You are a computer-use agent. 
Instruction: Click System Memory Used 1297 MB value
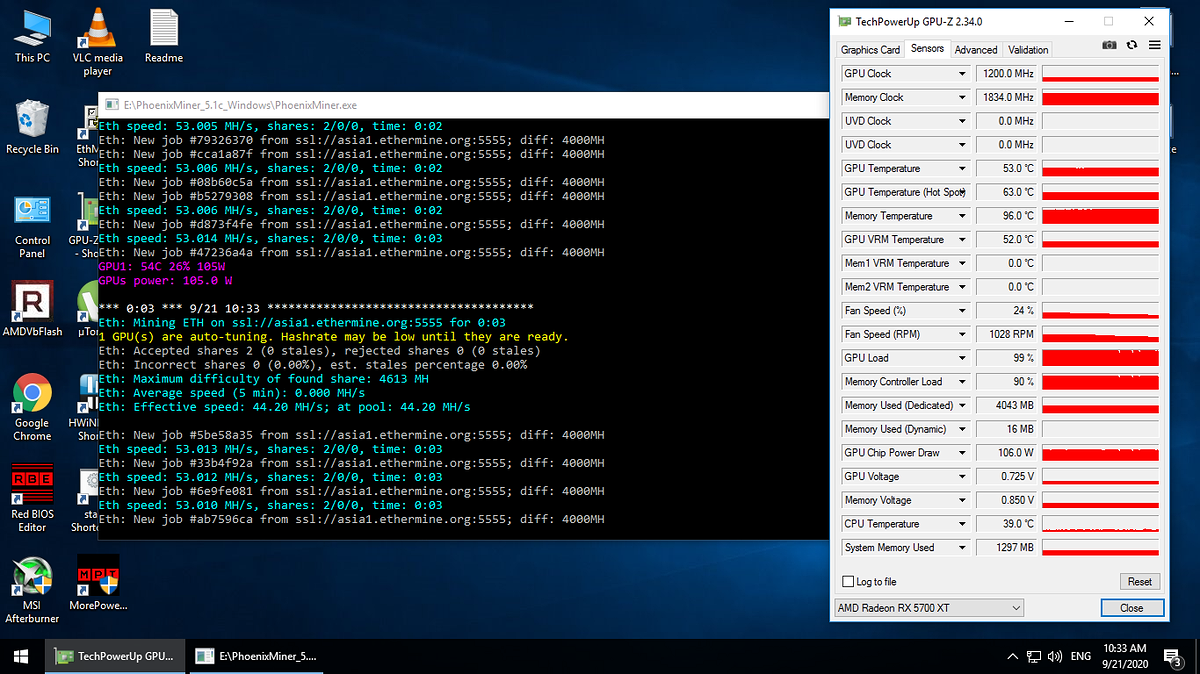point(1007,548)
